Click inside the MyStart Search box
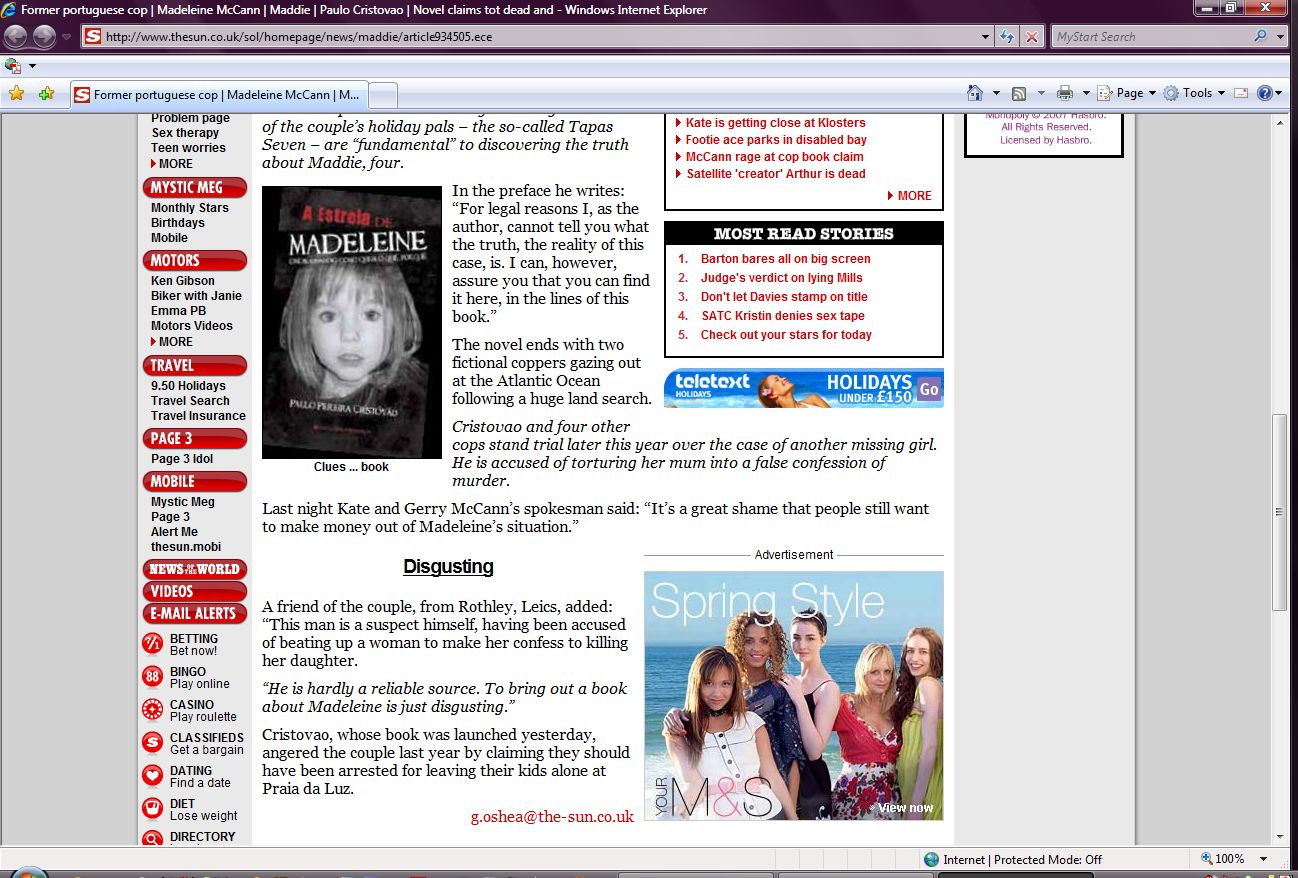 [1150, 37]
